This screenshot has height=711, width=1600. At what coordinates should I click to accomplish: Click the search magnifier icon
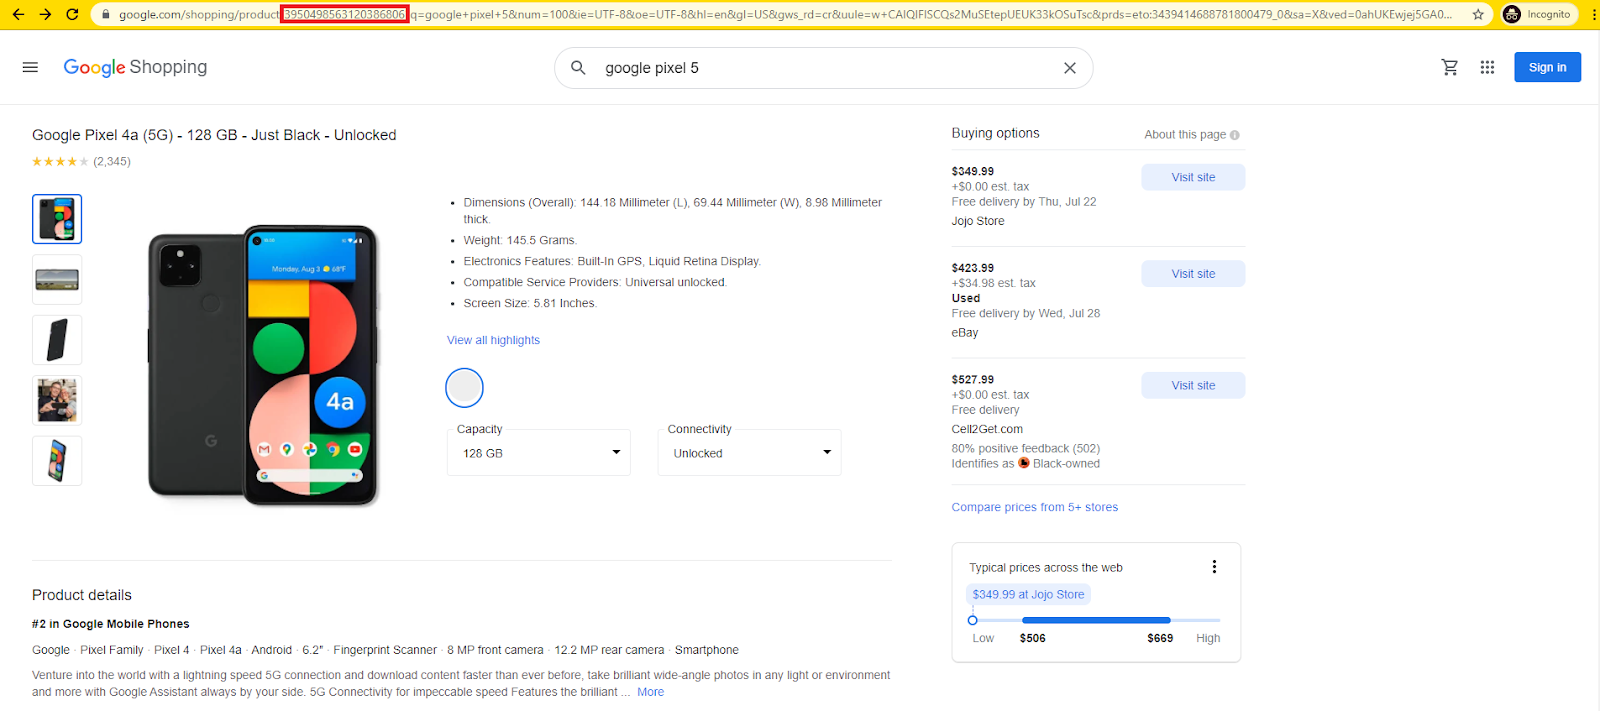578,68
